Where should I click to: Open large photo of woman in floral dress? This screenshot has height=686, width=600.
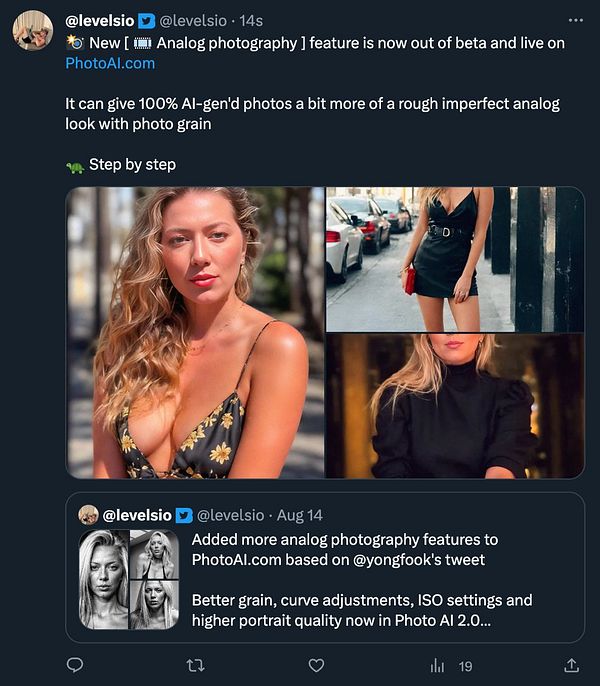[195, 332]
